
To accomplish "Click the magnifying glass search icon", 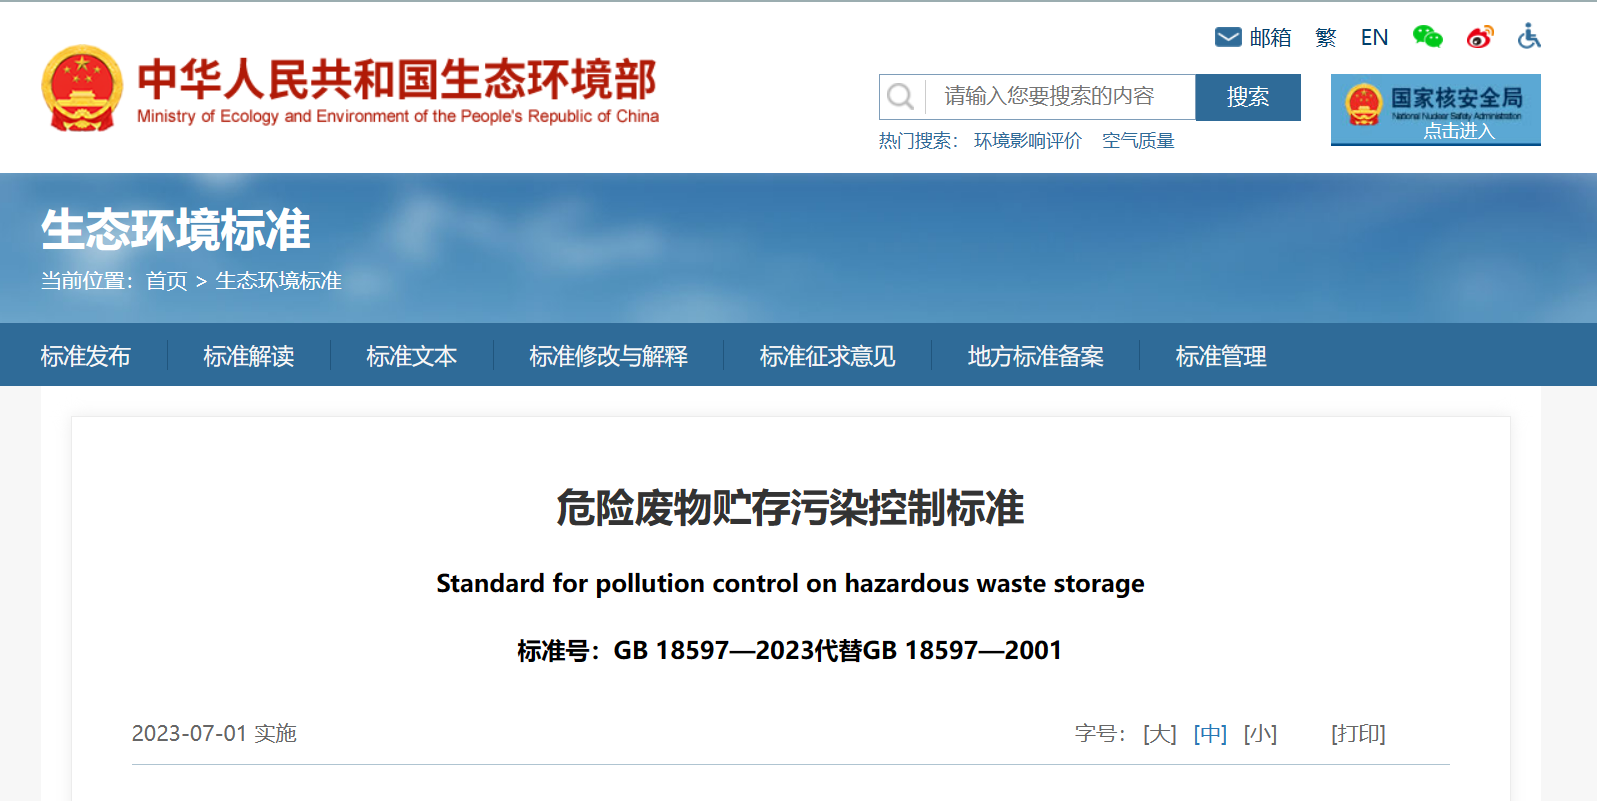I will coord(900,97).
